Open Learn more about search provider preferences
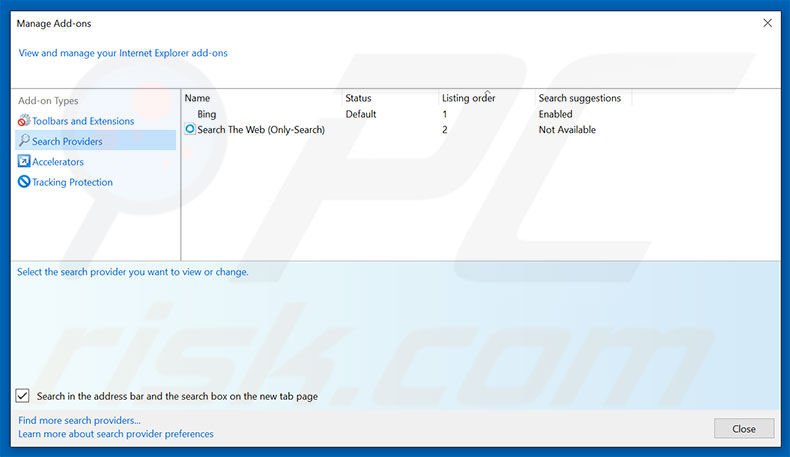This screenshot has height=457, width=790. [116, 434]
